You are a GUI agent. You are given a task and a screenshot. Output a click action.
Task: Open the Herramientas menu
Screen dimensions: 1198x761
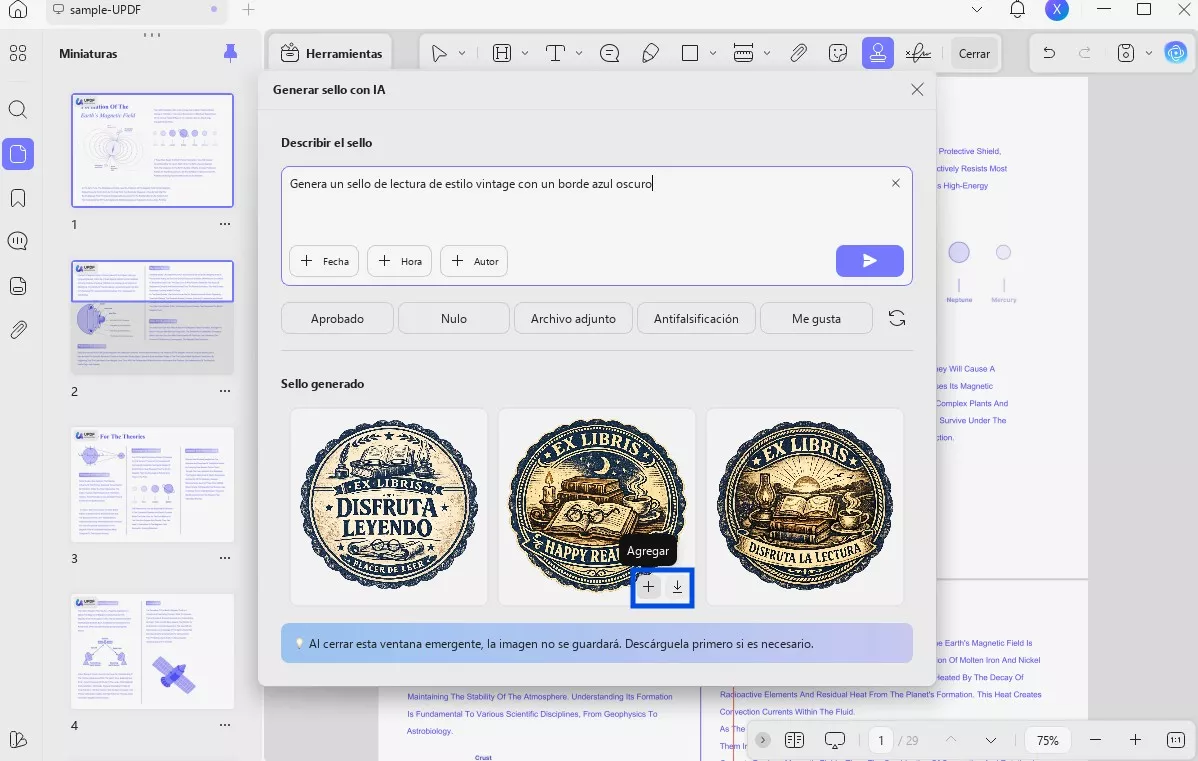tap(330, 53)
